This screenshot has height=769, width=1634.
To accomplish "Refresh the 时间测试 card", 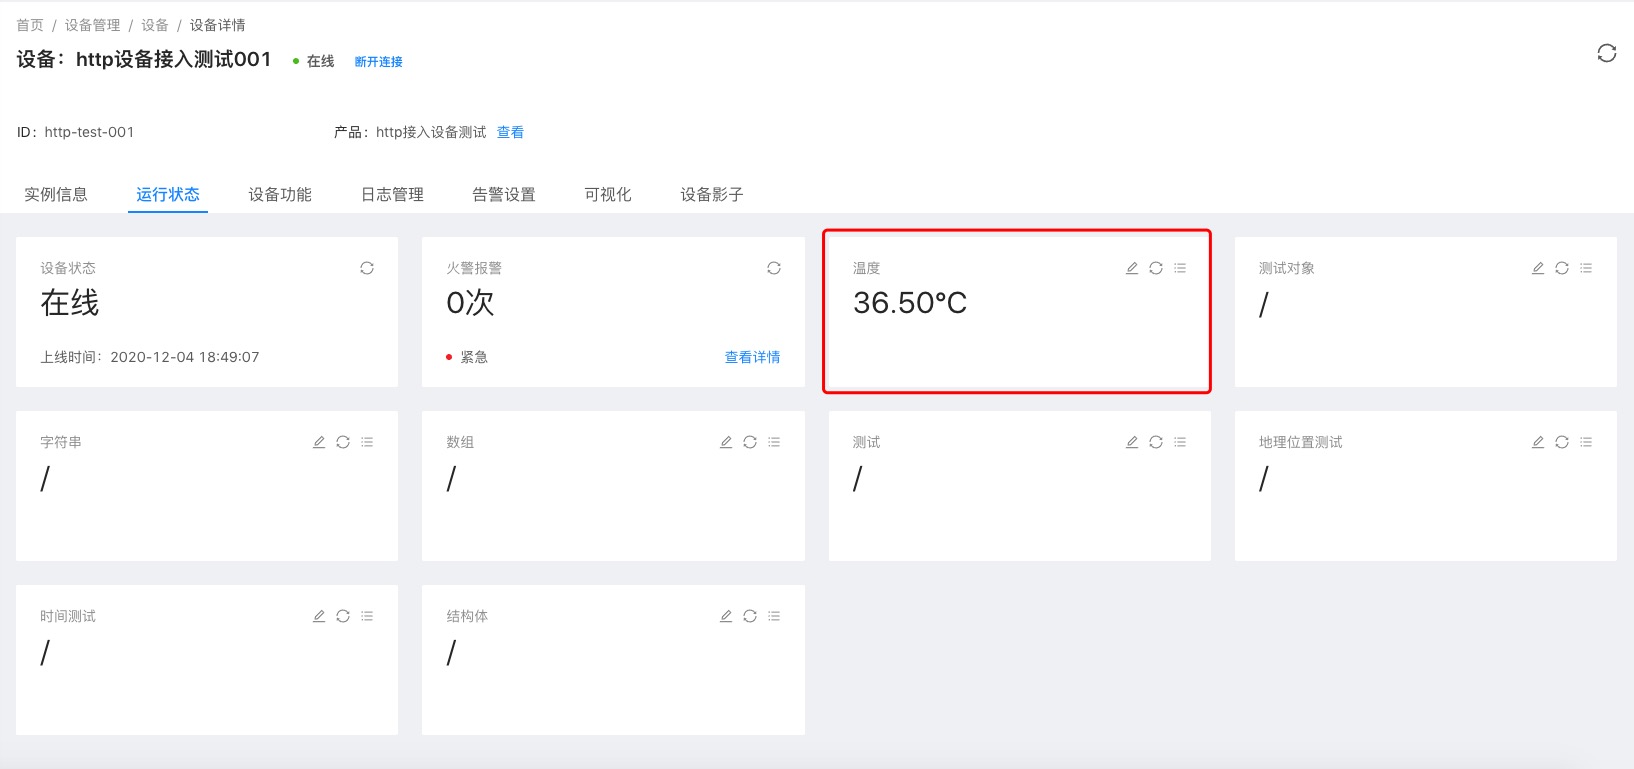I will [x=343, y=616].
